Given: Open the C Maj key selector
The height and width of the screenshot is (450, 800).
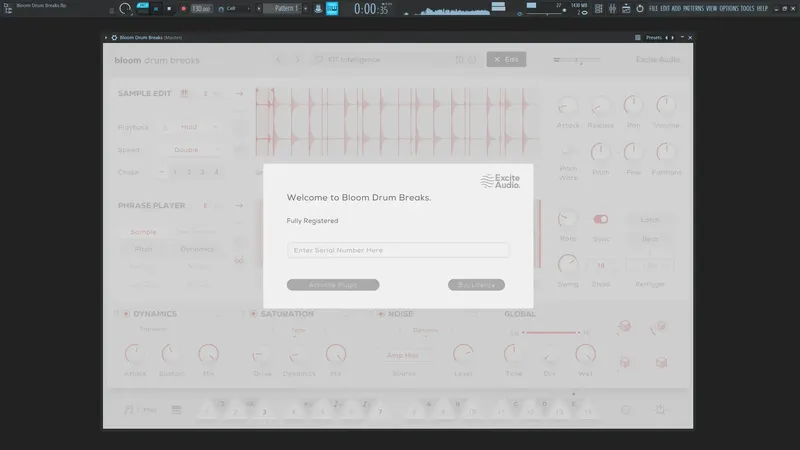Looking at the screenshot, I should click(x=141, y=410).
